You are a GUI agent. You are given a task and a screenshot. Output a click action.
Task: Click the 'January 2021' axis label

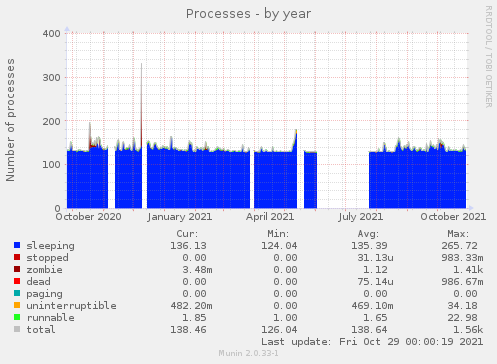coord(180,217)
